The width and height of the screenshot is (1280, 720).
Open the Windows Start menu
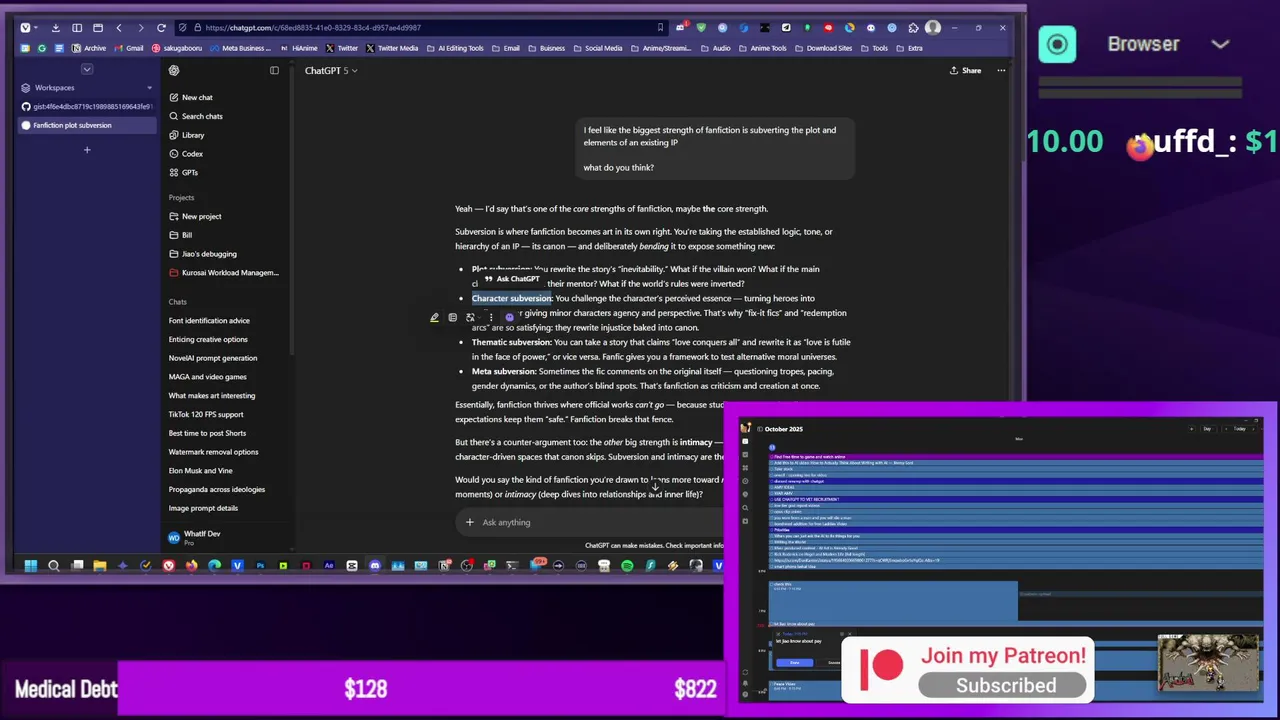tap(30, 566)
